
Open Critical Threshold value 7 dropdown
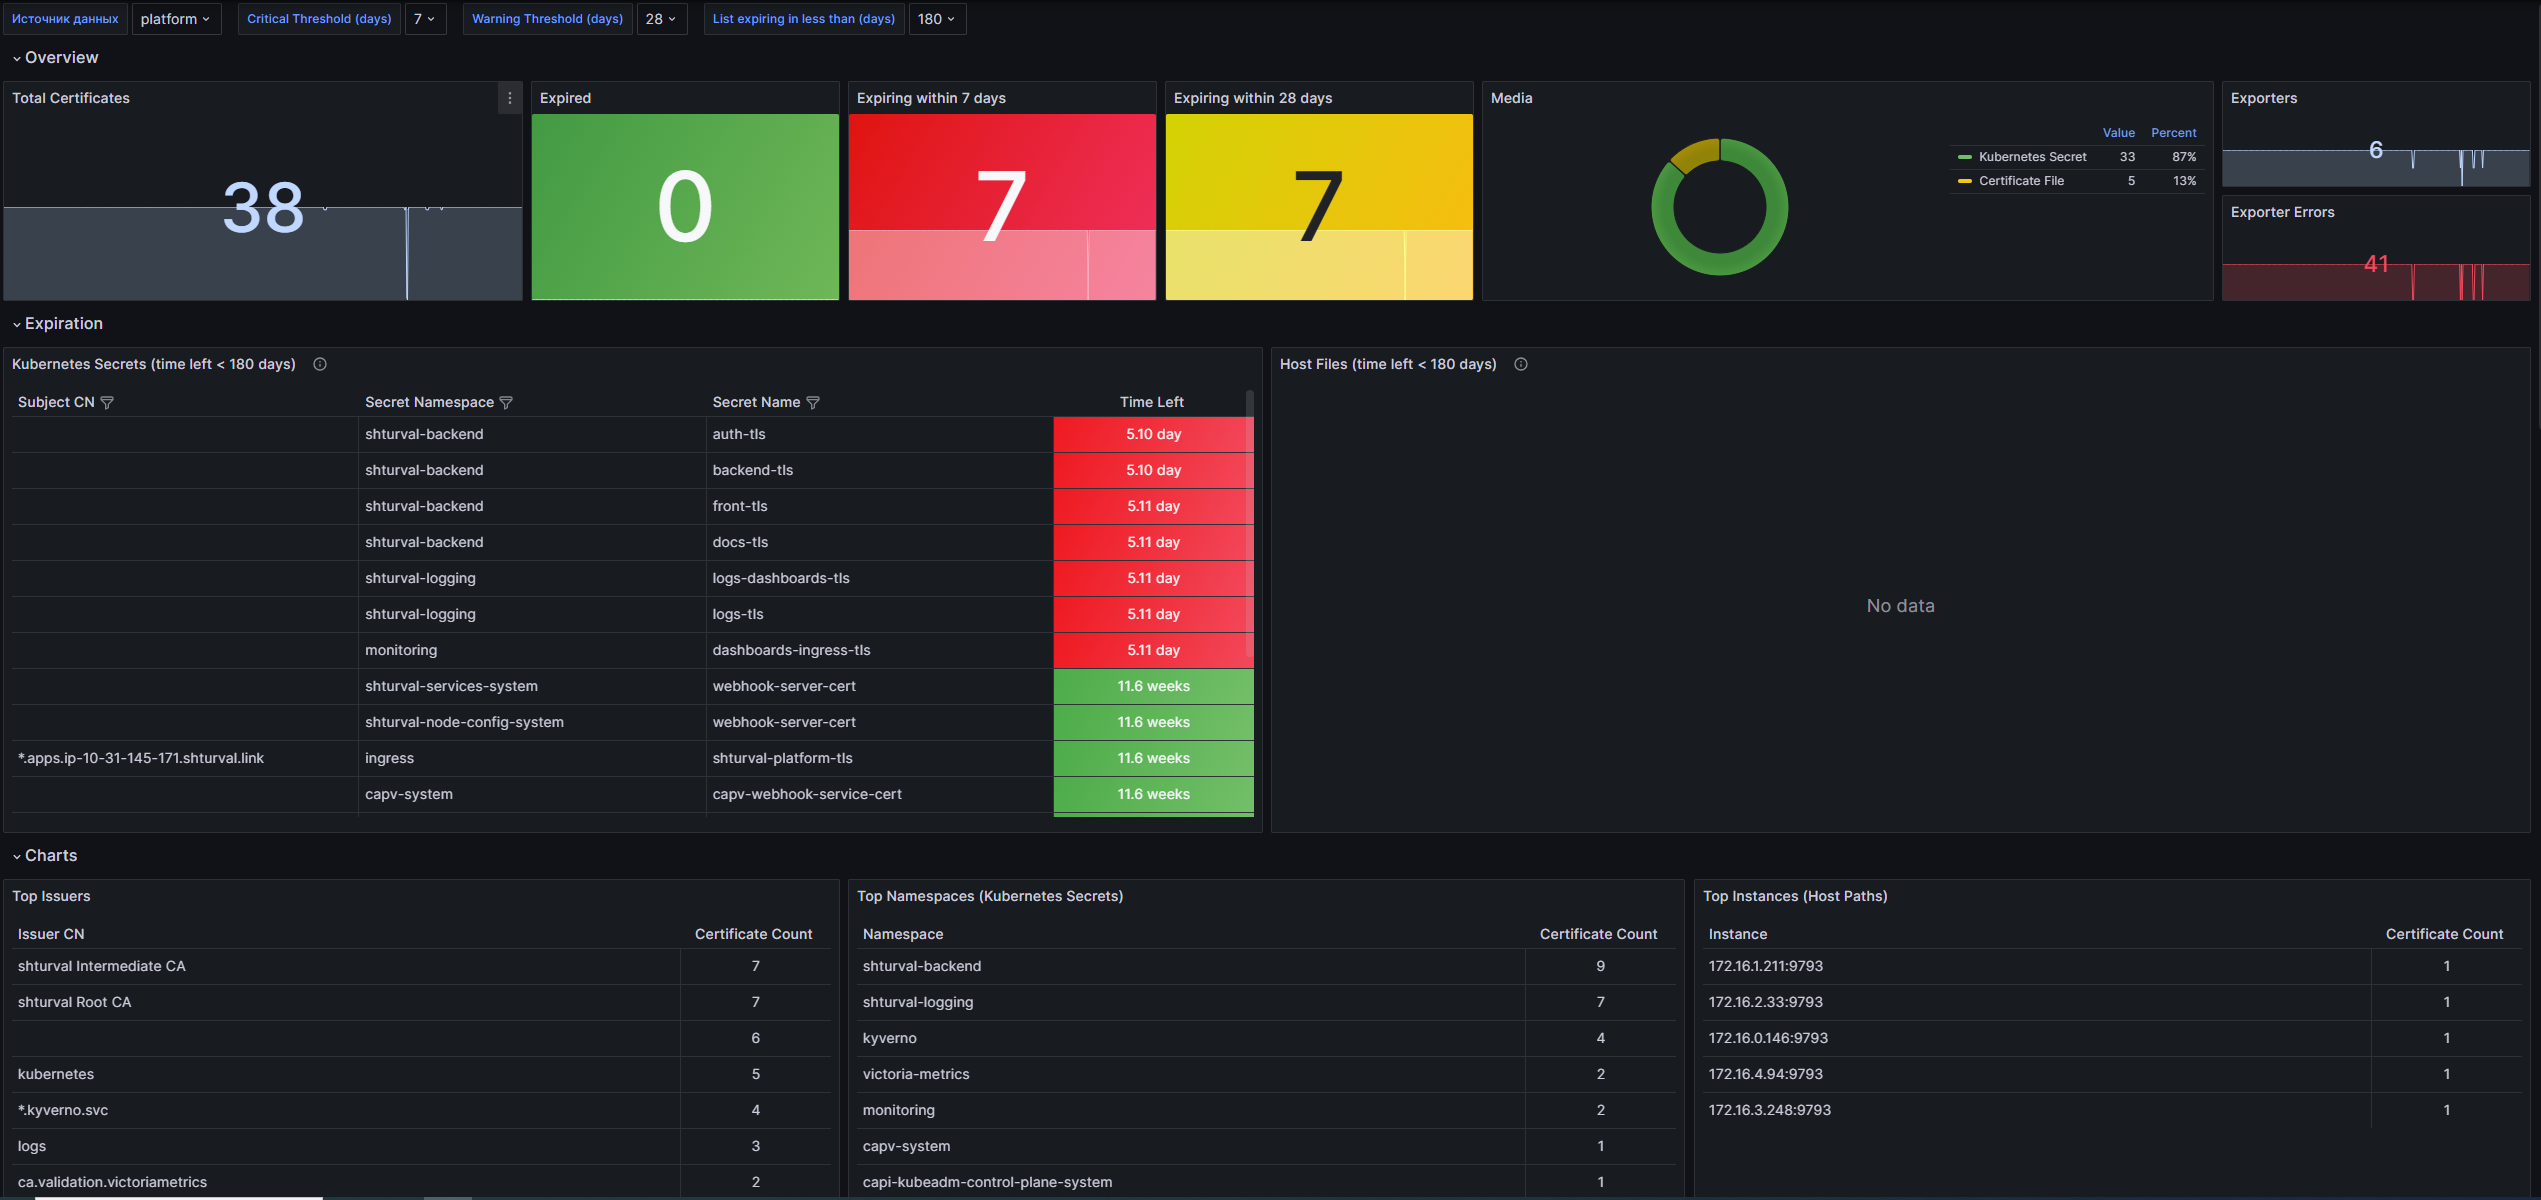pos(424,19)
